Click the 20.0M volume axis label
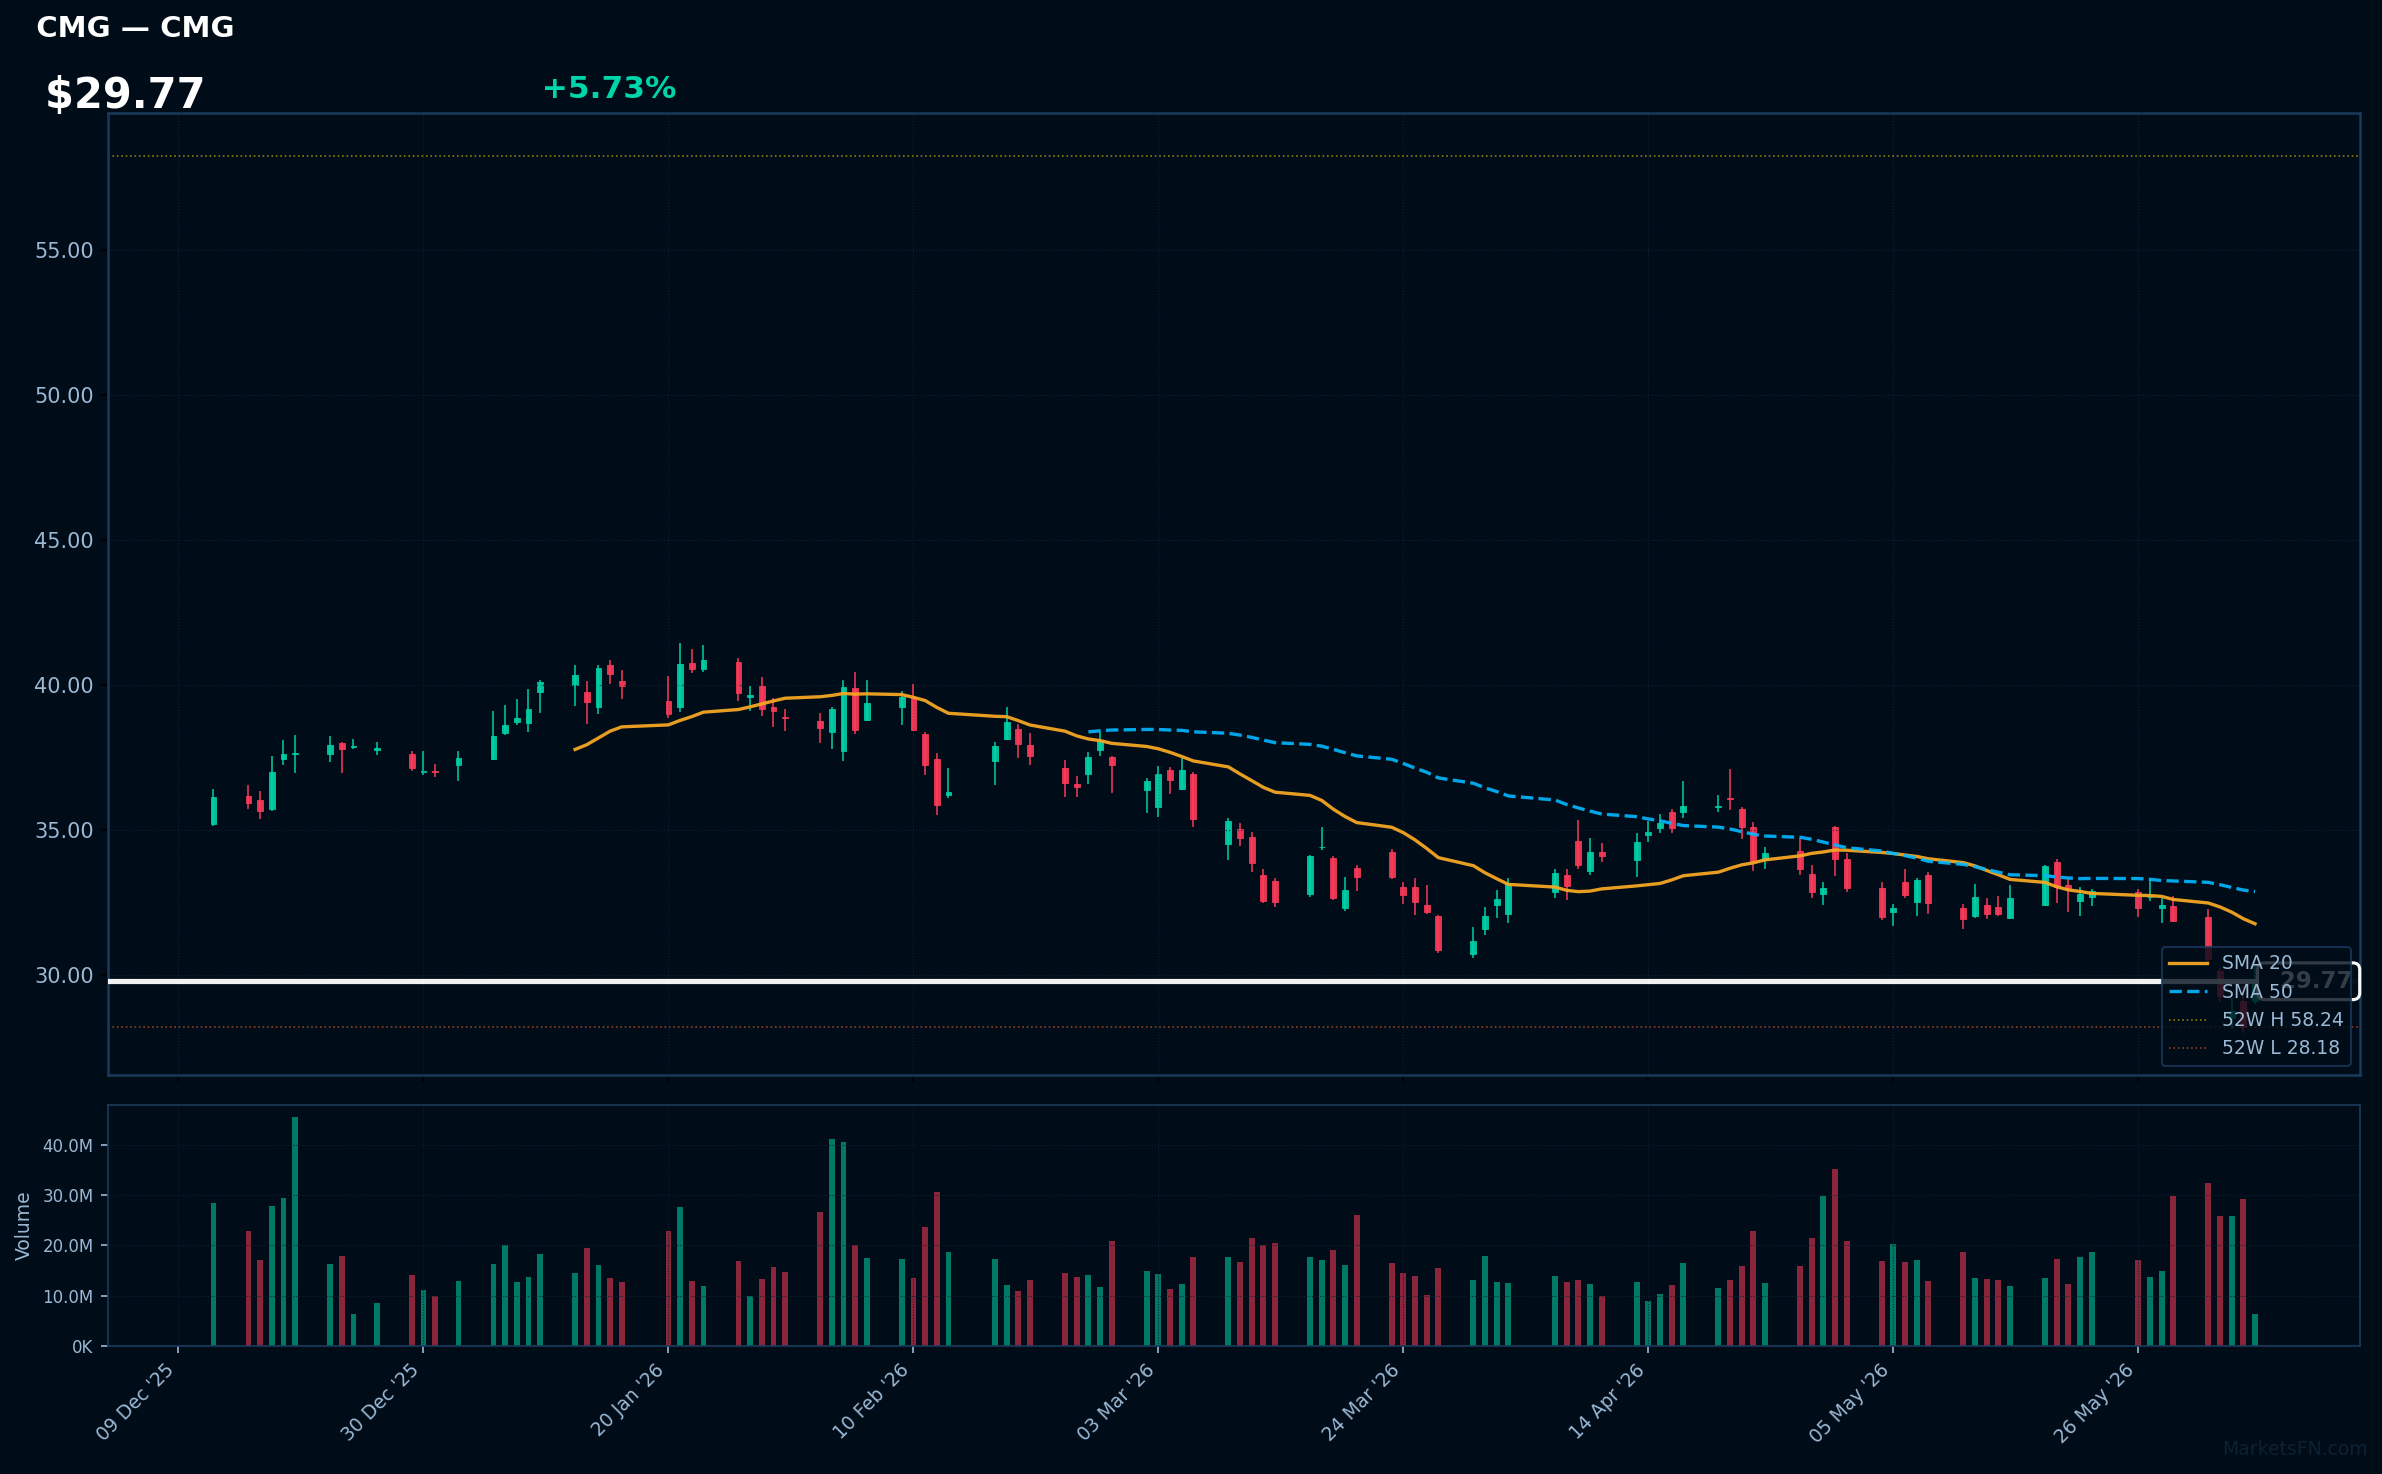Screen dimensions: 2382x1474 (67, 1246)
